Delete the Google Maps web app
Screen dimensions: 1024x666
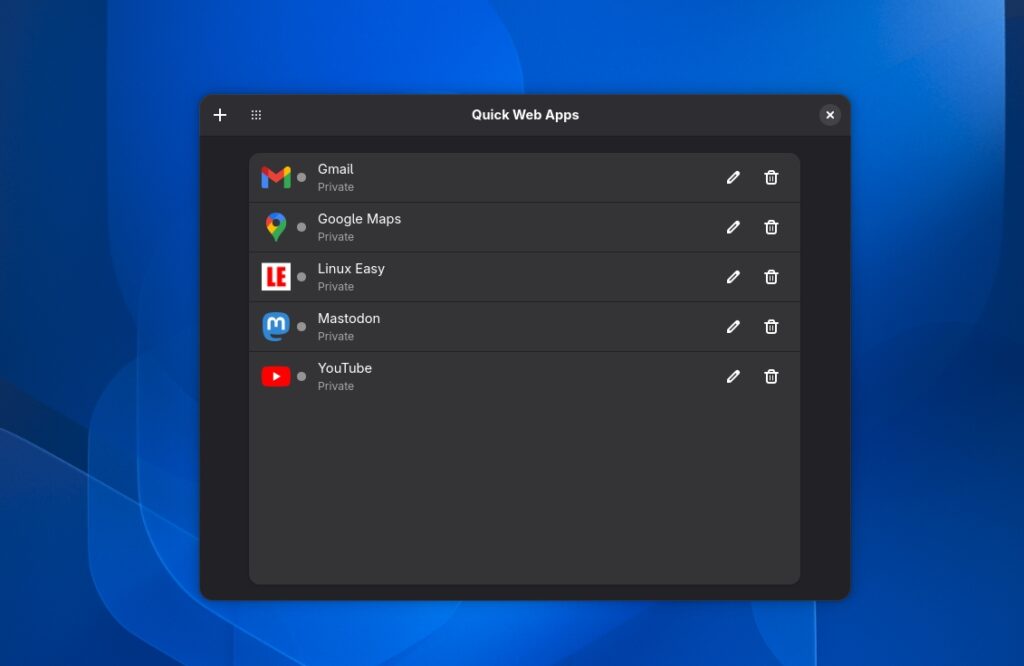[771, 227]
